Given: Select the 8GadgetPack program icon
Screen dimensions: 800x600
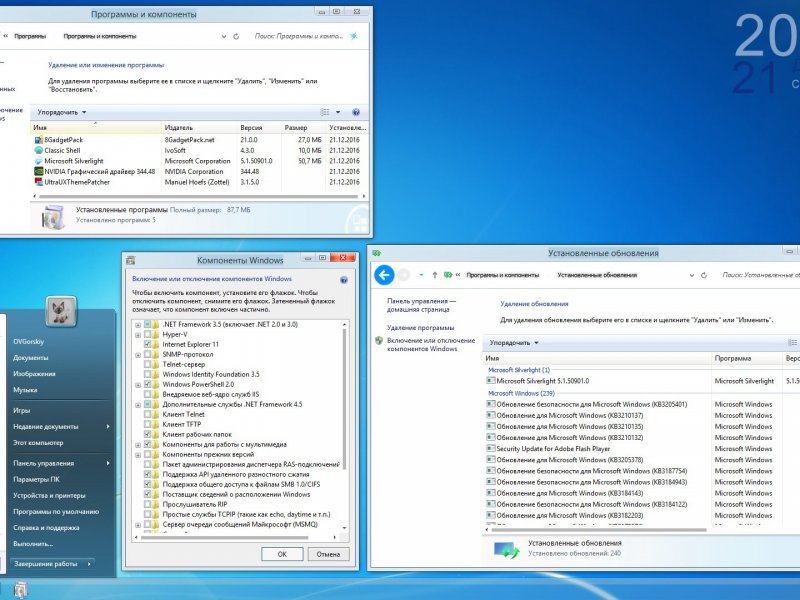Looking at the screenshot, I should (x=38, y=140).
